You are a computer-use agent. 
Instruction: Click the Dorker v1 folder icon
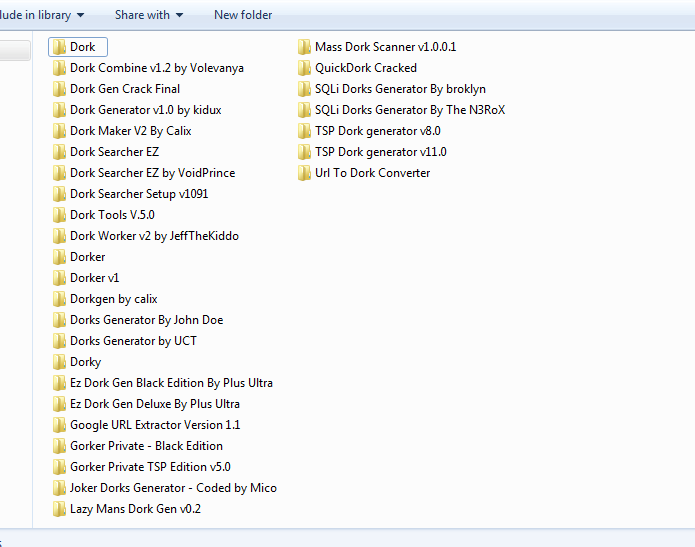click(59, 278)
